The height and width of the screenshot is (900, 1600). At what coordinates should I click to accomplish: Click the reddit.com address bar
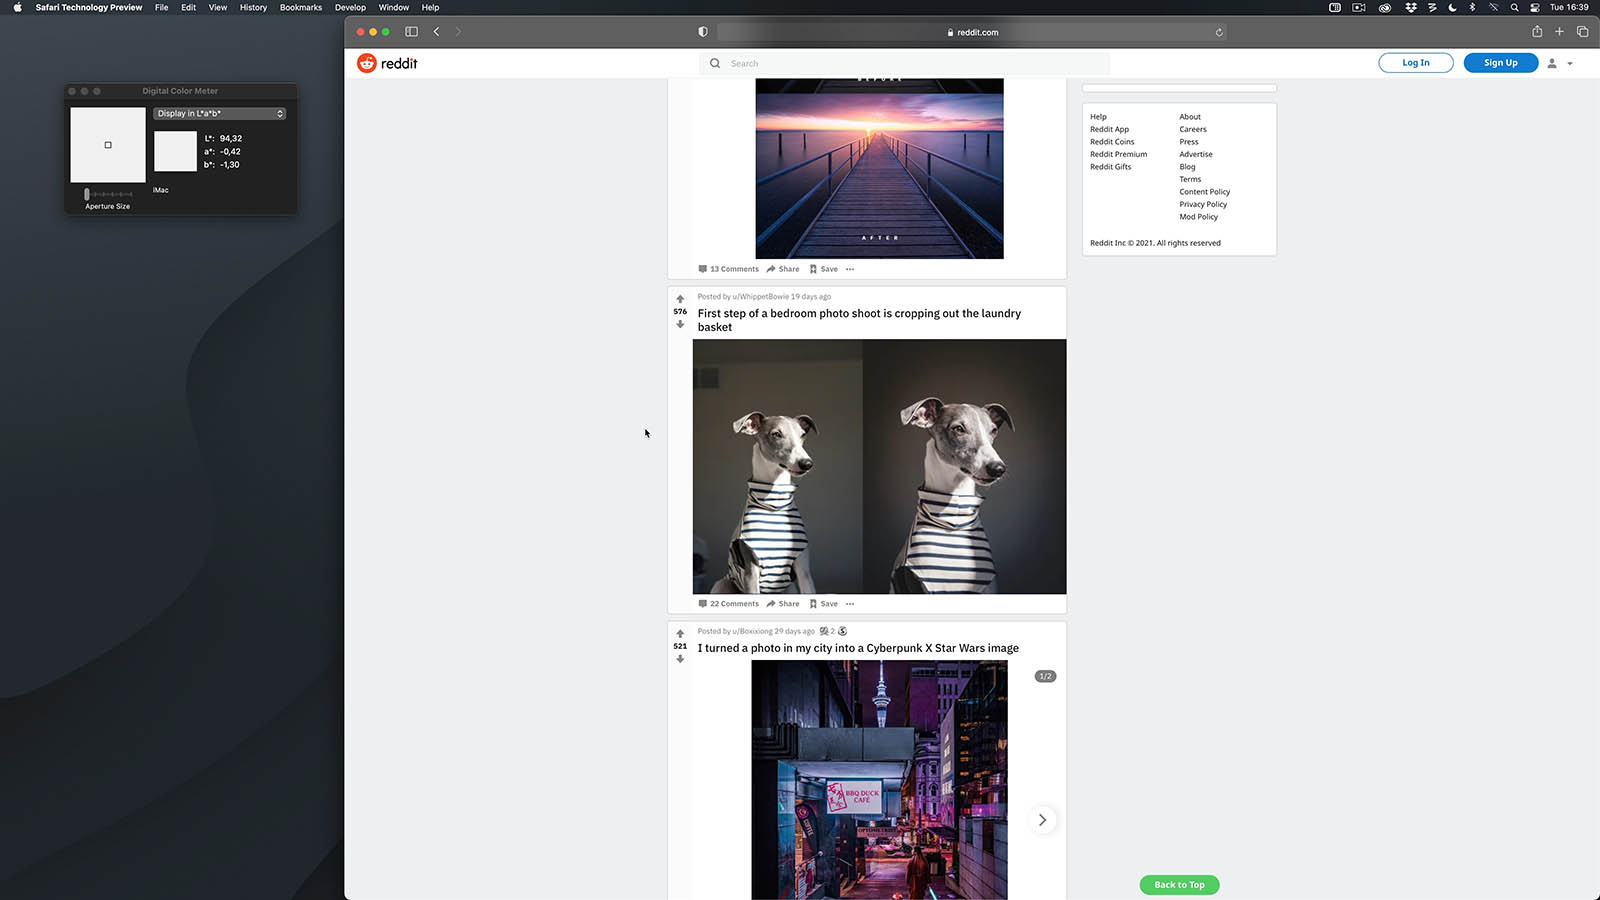972,32
